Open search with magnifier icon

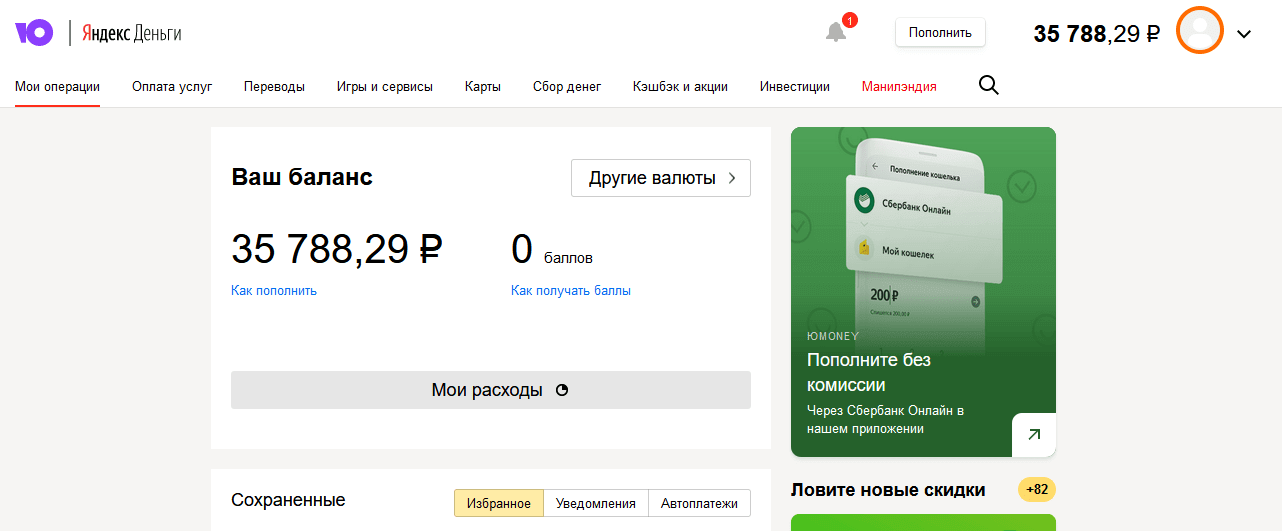(x=988, y=86)
